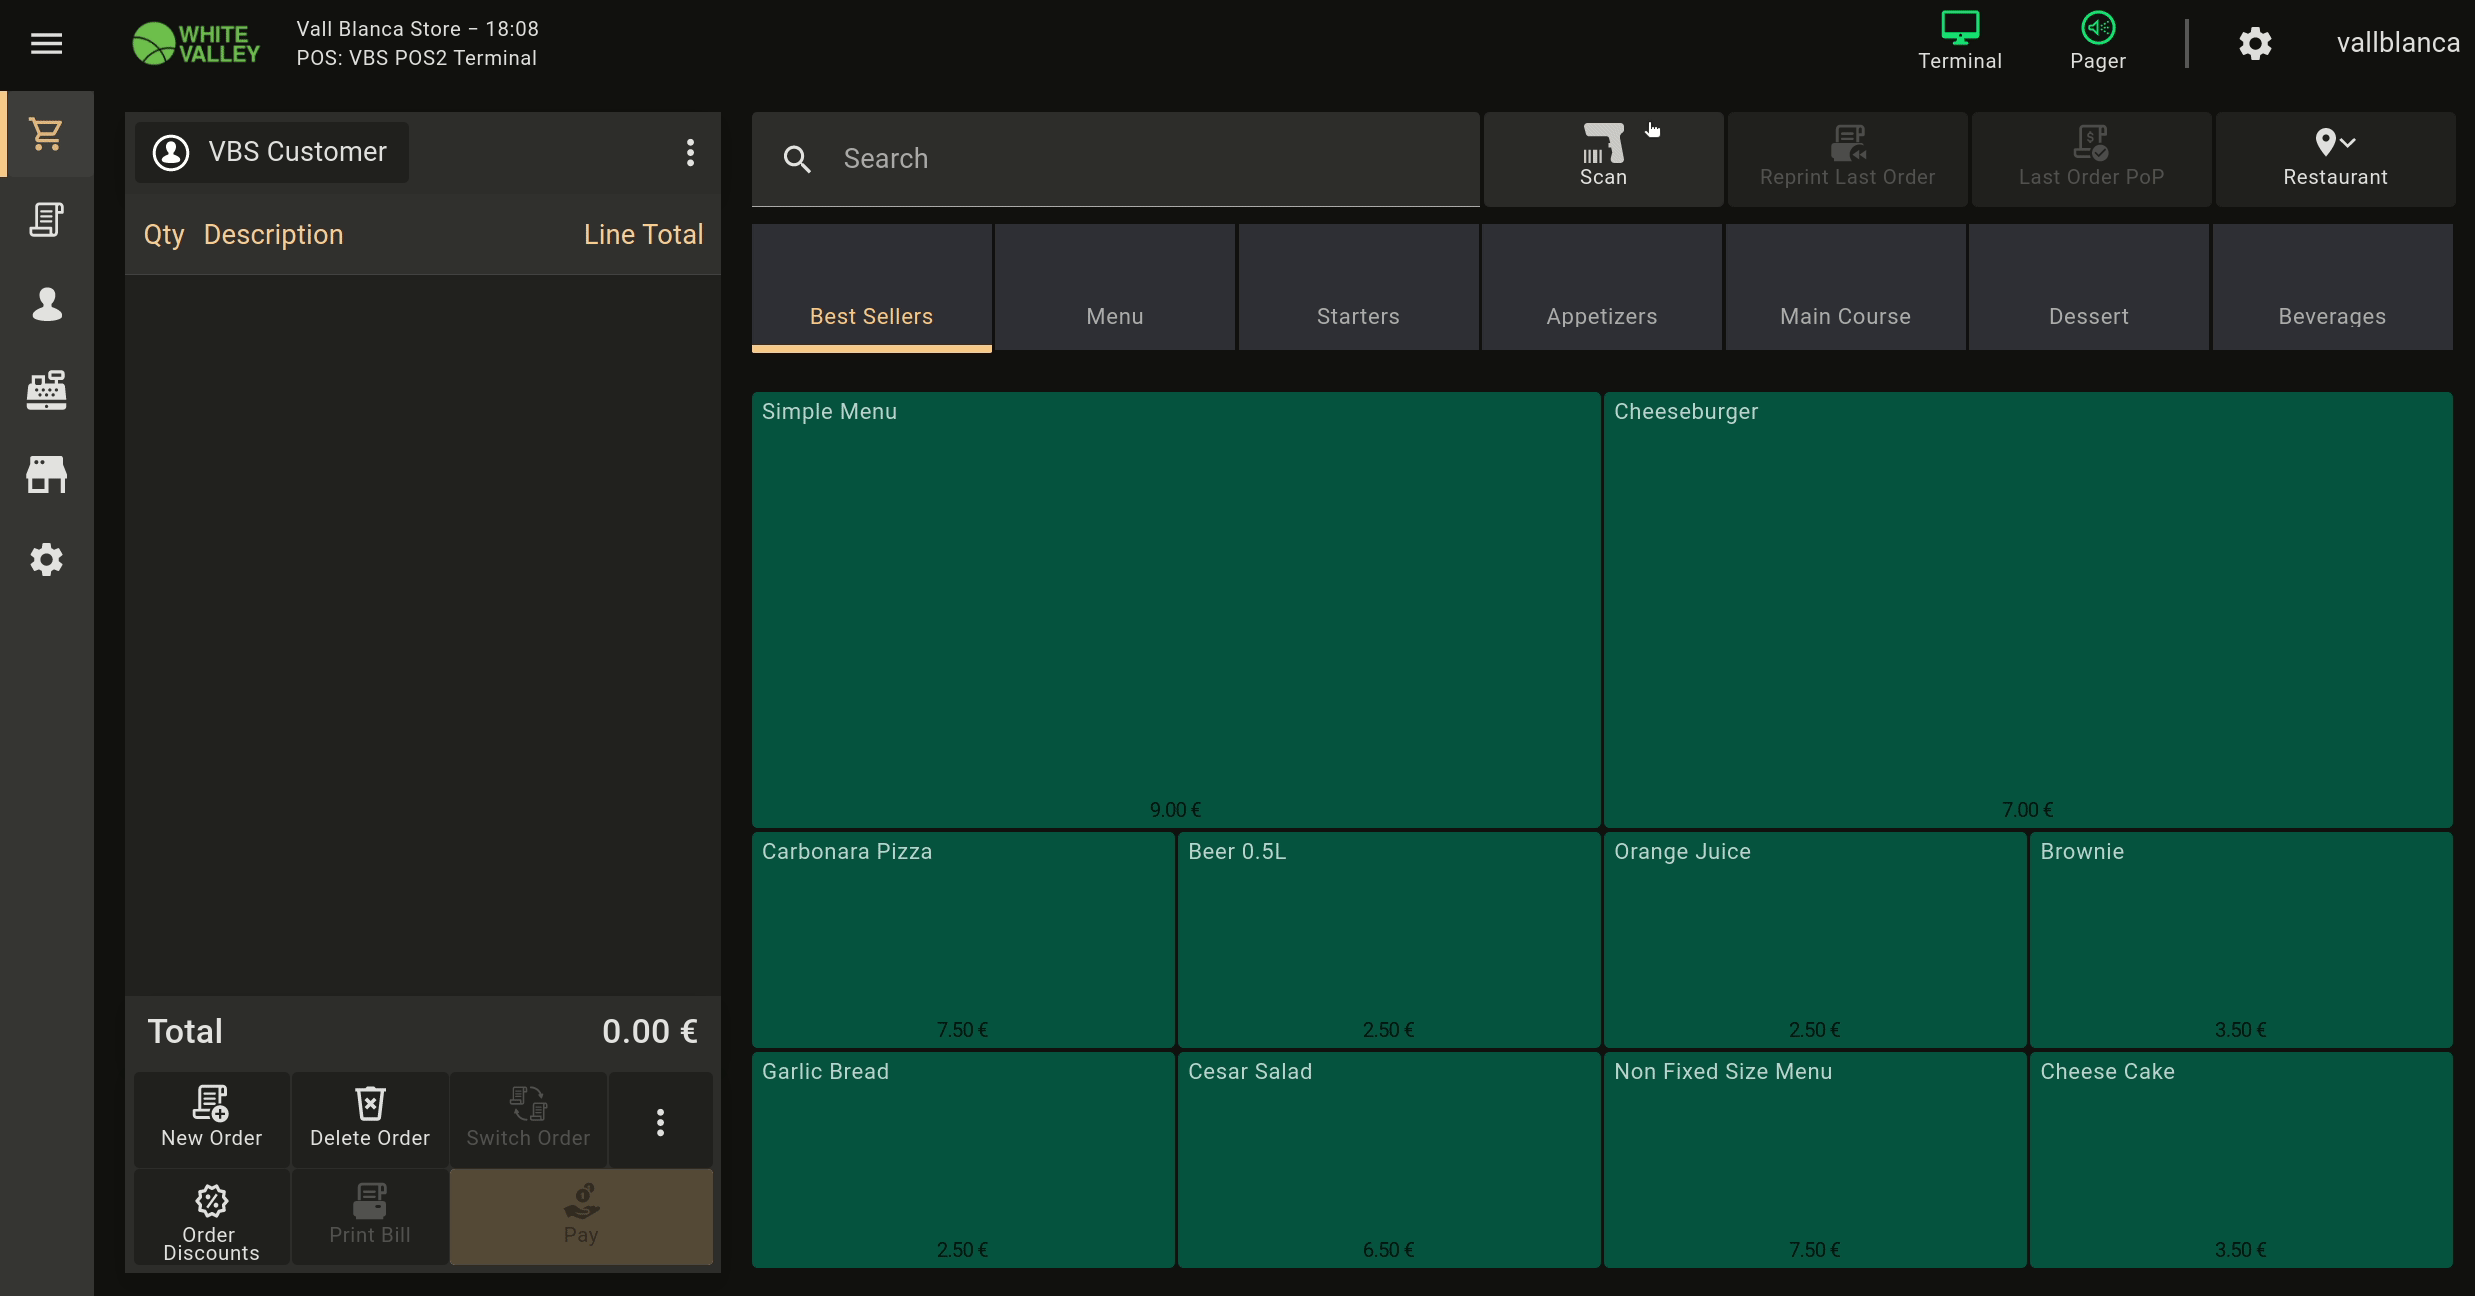Open the store sidebar icon

point(46,474)
